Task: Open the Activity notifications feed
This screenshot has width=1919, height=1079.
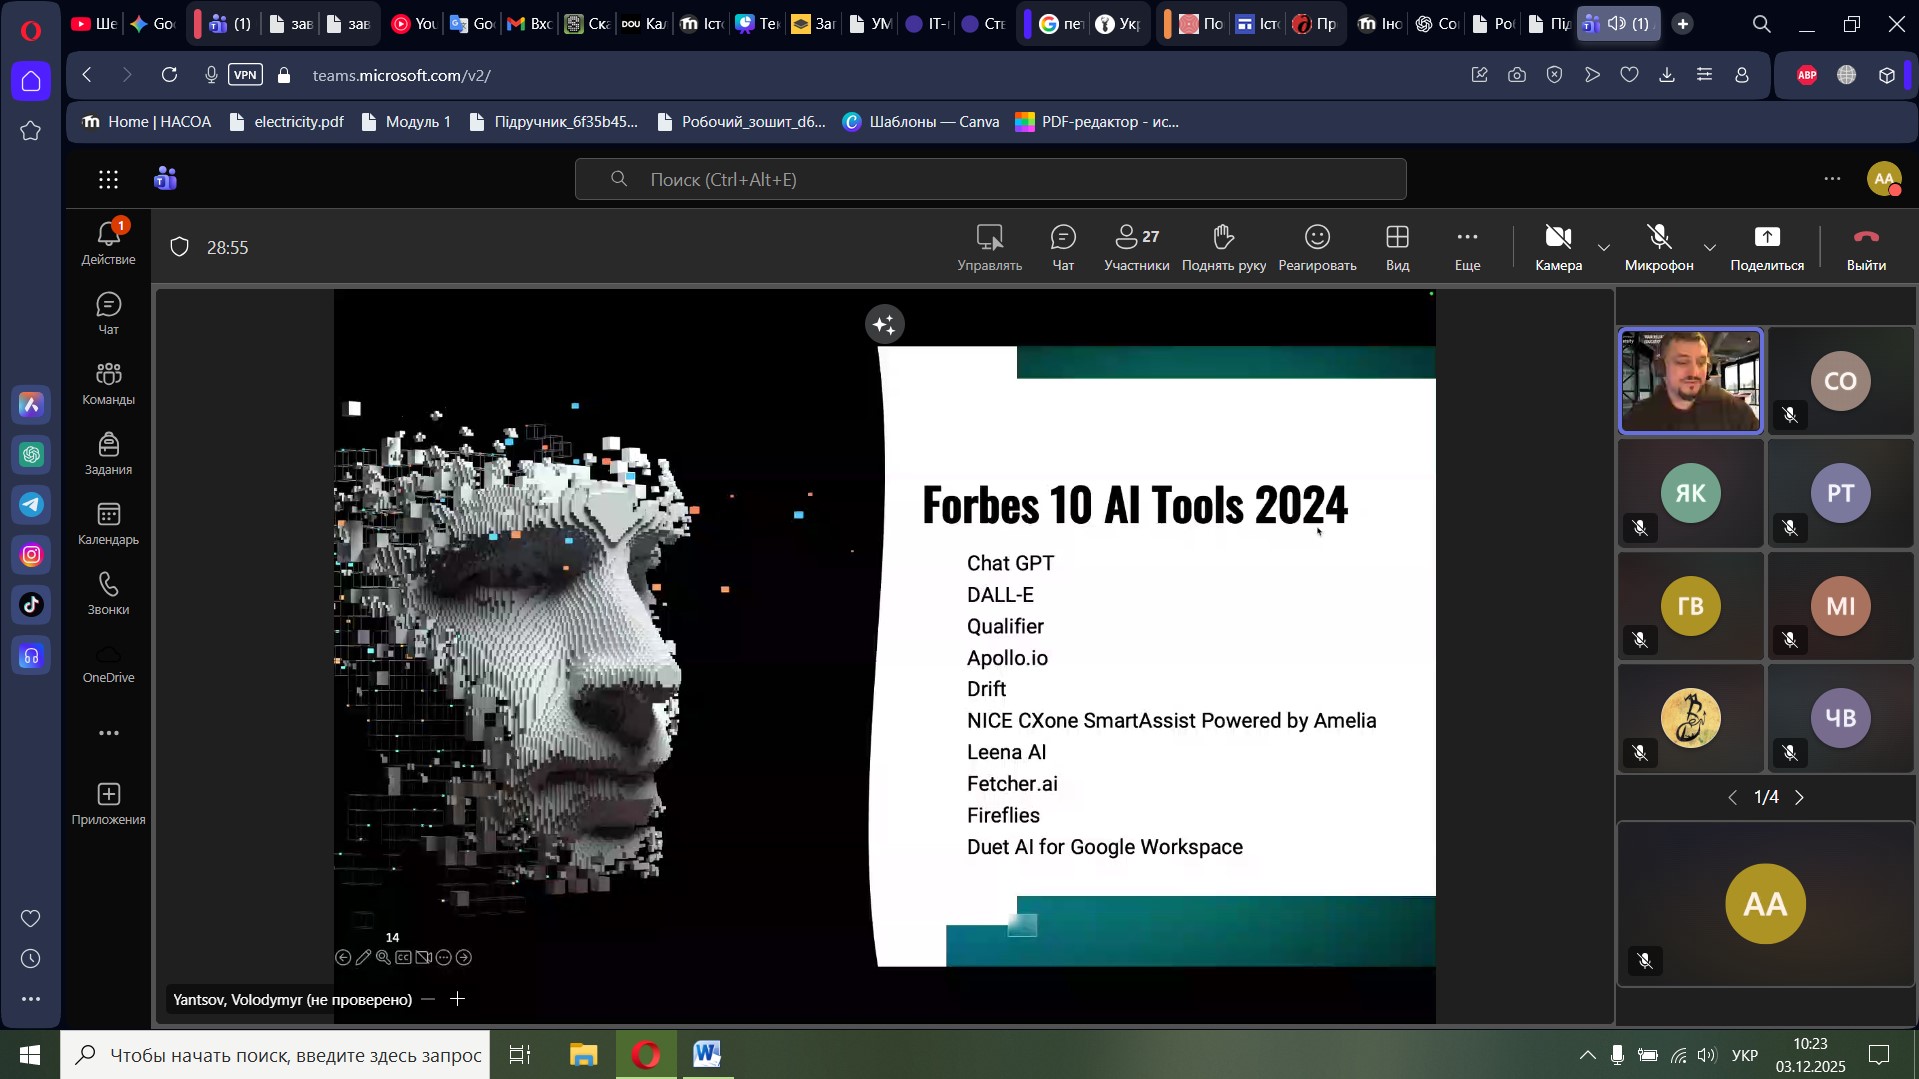Action: tap(108, 243)
